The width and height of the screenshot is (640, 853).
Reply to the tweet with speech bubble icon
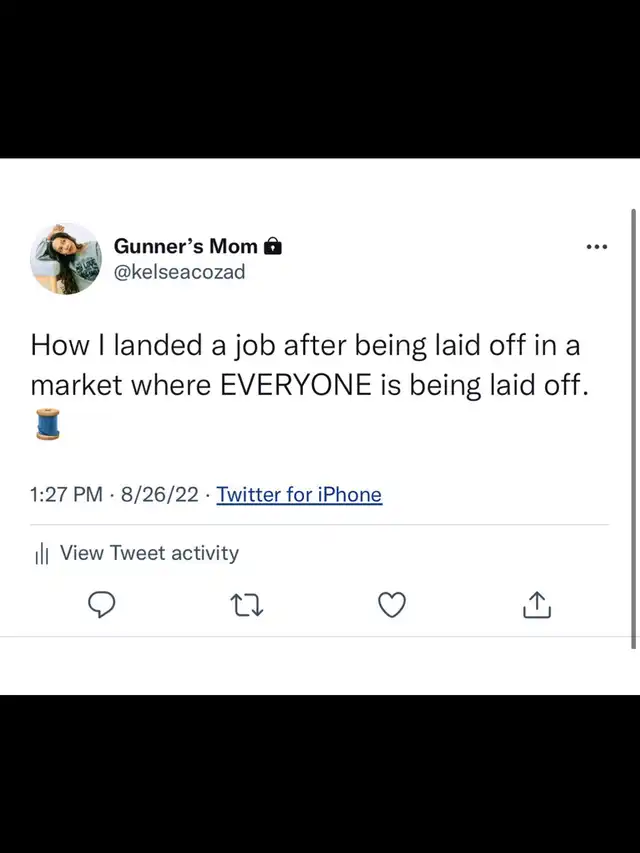pos(101,605)
